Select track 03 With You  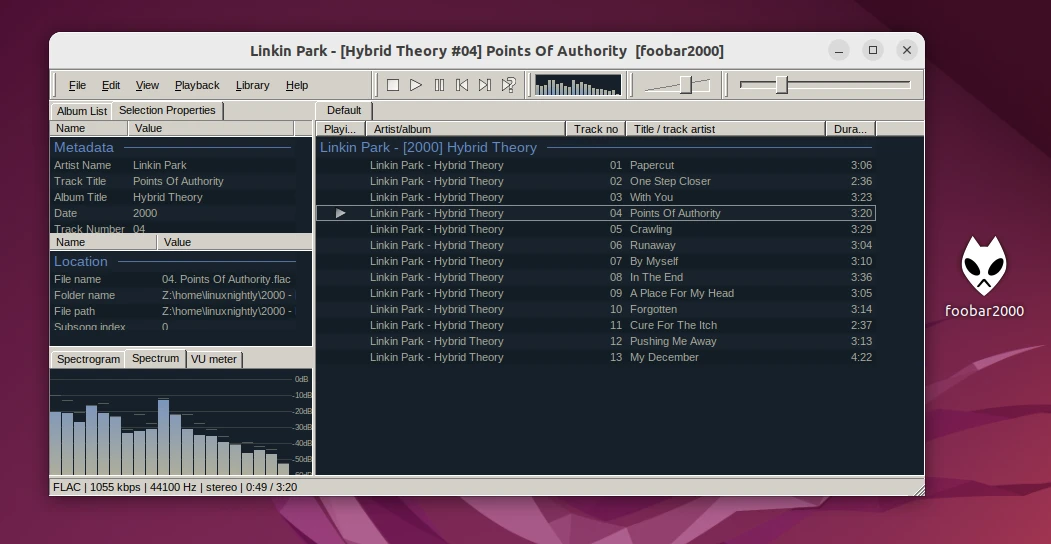595,197
